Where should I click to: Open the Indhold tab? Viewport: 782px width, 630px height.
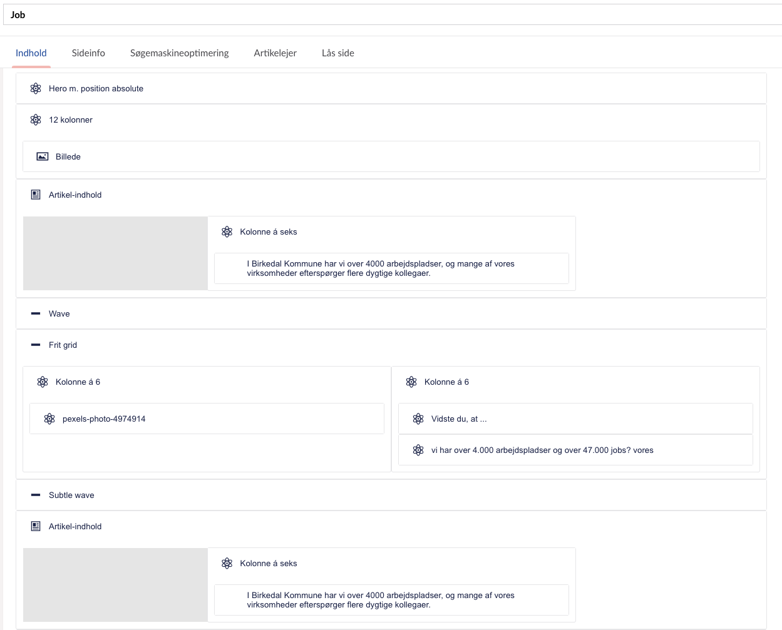click(x=31, y=53)
